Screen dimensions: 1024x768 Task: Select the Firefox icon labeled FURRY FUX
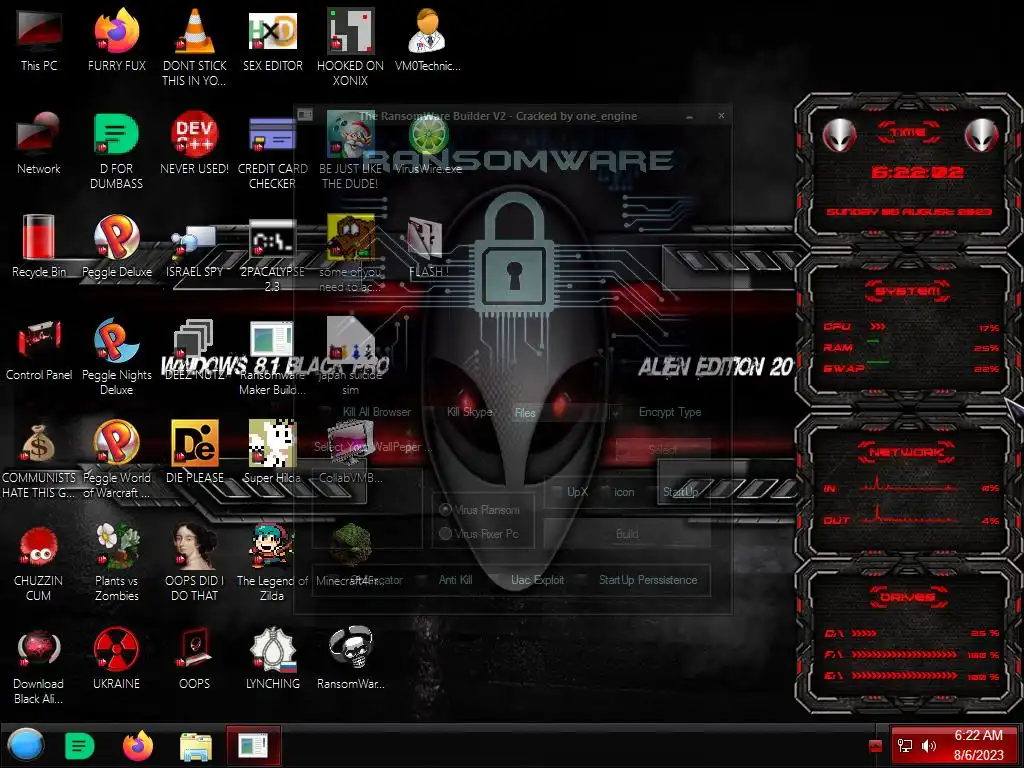(x=116, y=40)
